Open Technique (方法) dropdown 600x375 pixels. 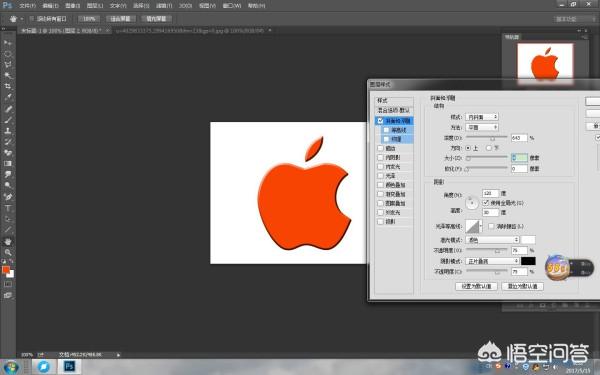(482, 127)
